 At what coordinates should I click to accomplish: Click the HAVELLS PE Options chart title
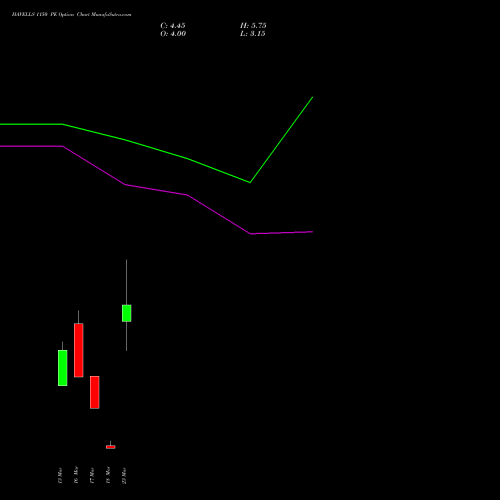71,15
